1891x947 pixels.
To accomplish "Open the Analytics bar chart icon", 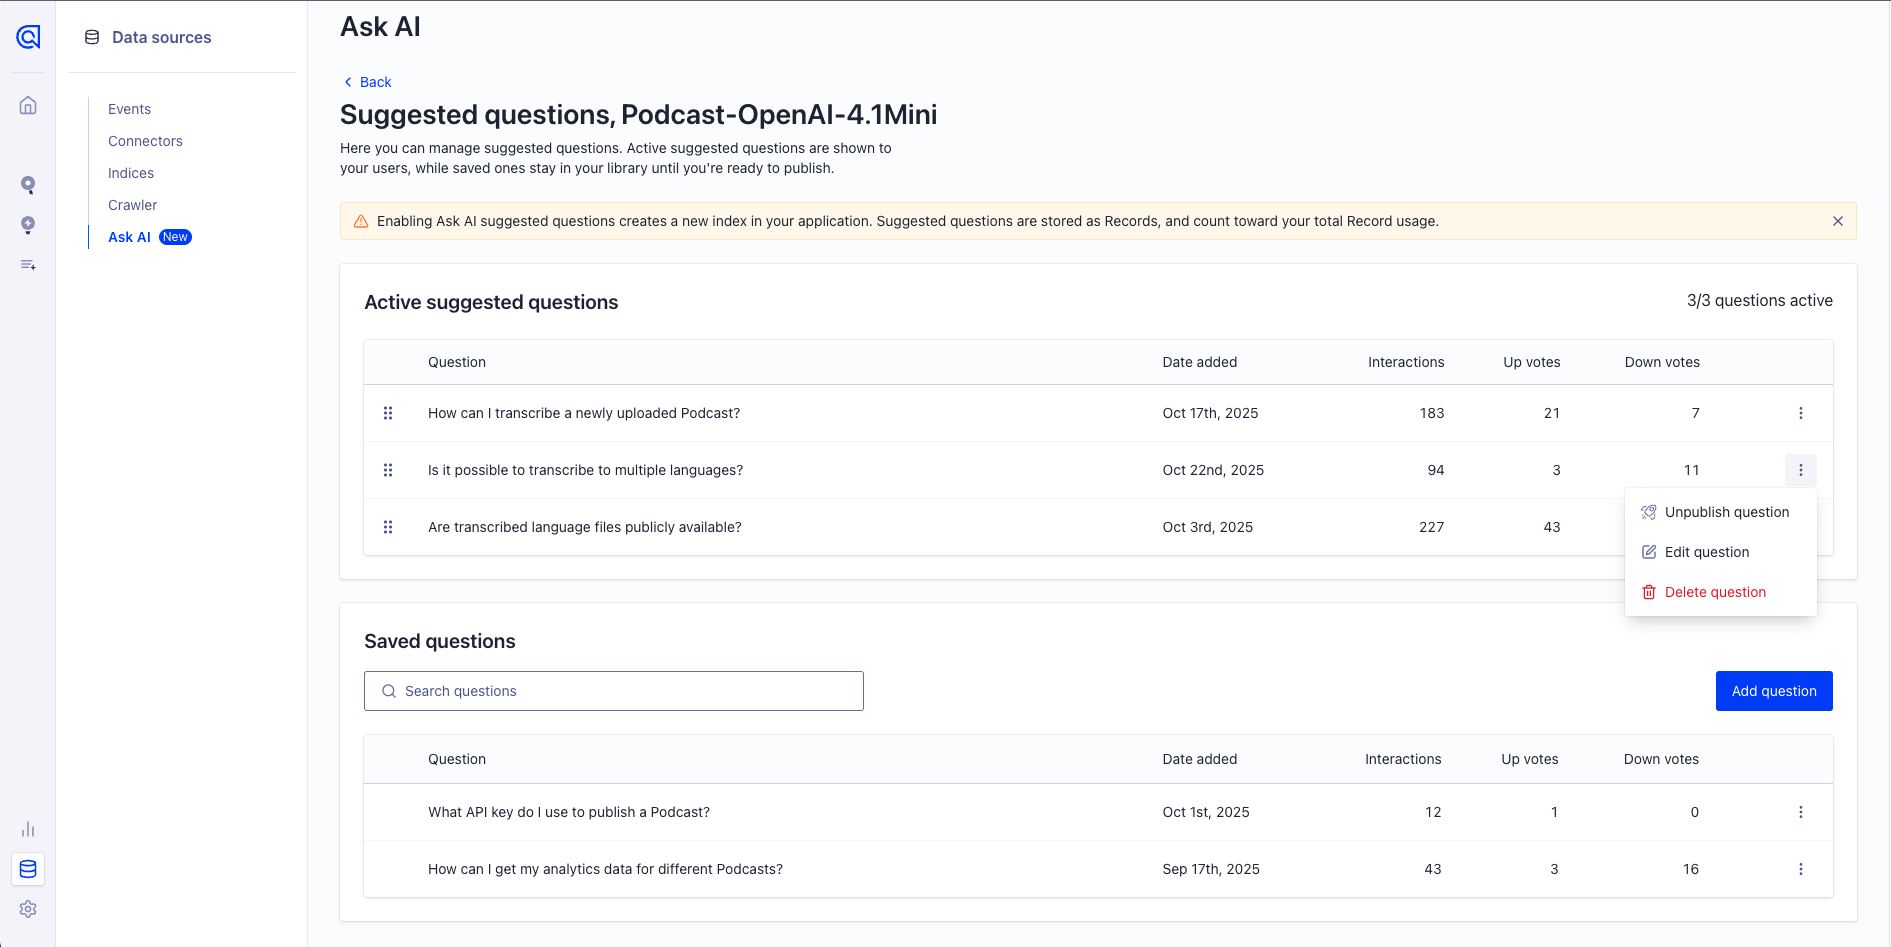I will [x=28, y=829].
